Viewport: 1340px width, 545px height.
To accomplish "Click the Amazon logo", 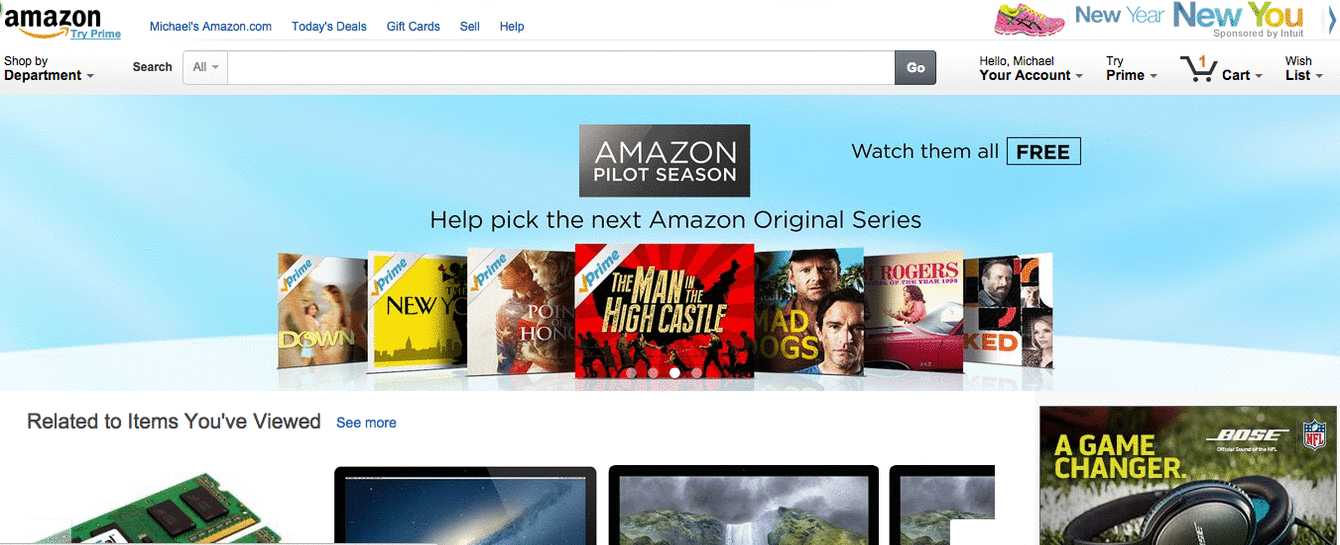I will coord(52,19).
